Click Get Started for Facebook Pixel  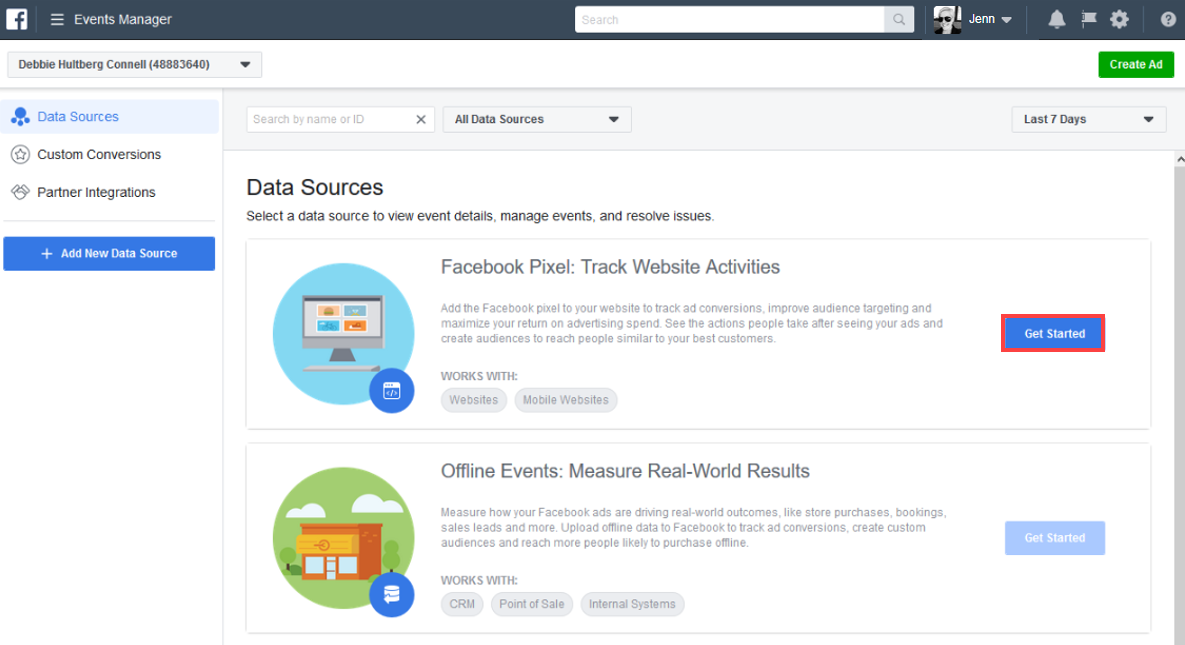click(x=1054, y=333)
